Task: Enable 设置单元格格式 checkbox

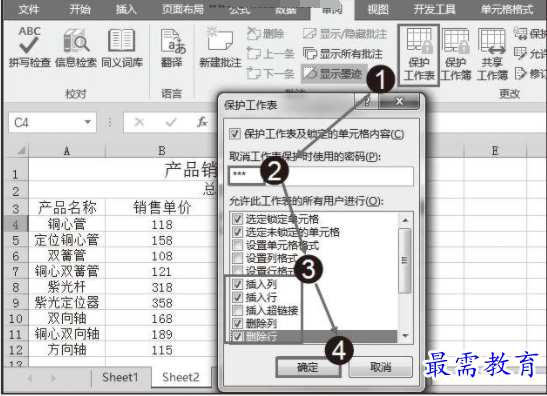Action: [238, 245]
